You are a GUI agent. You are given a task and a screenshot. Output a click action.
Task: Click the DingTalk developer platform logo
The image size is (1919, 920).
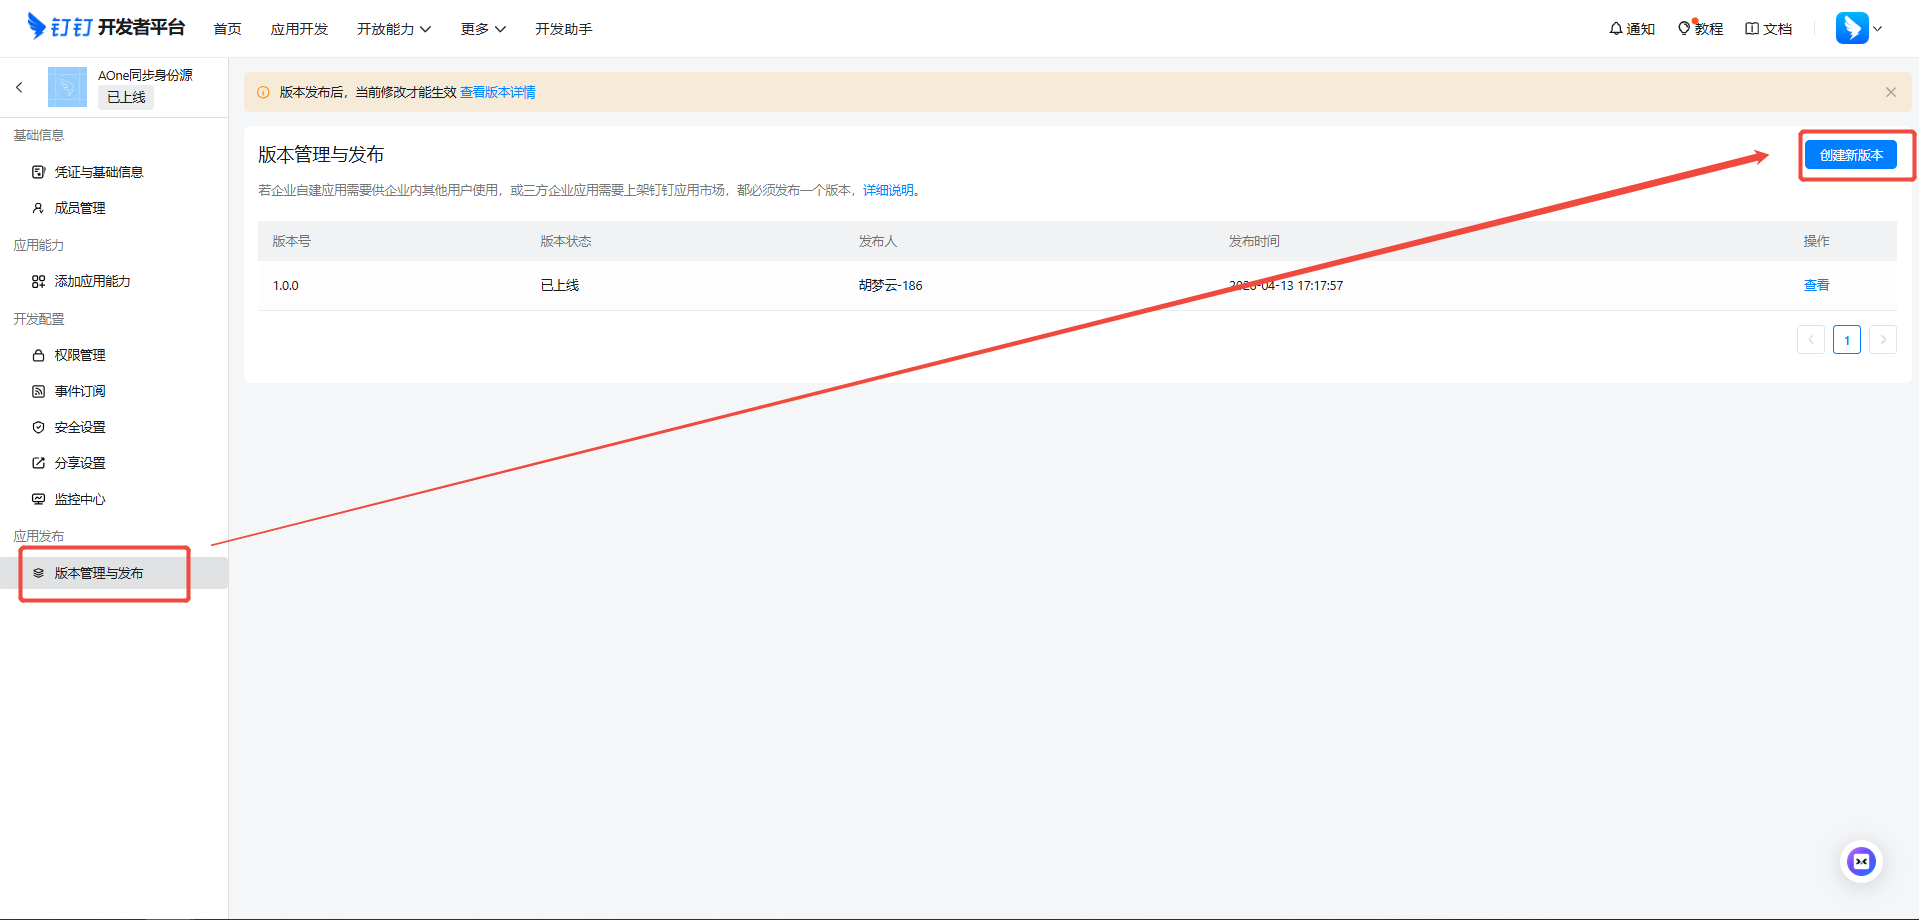(106, 27)
